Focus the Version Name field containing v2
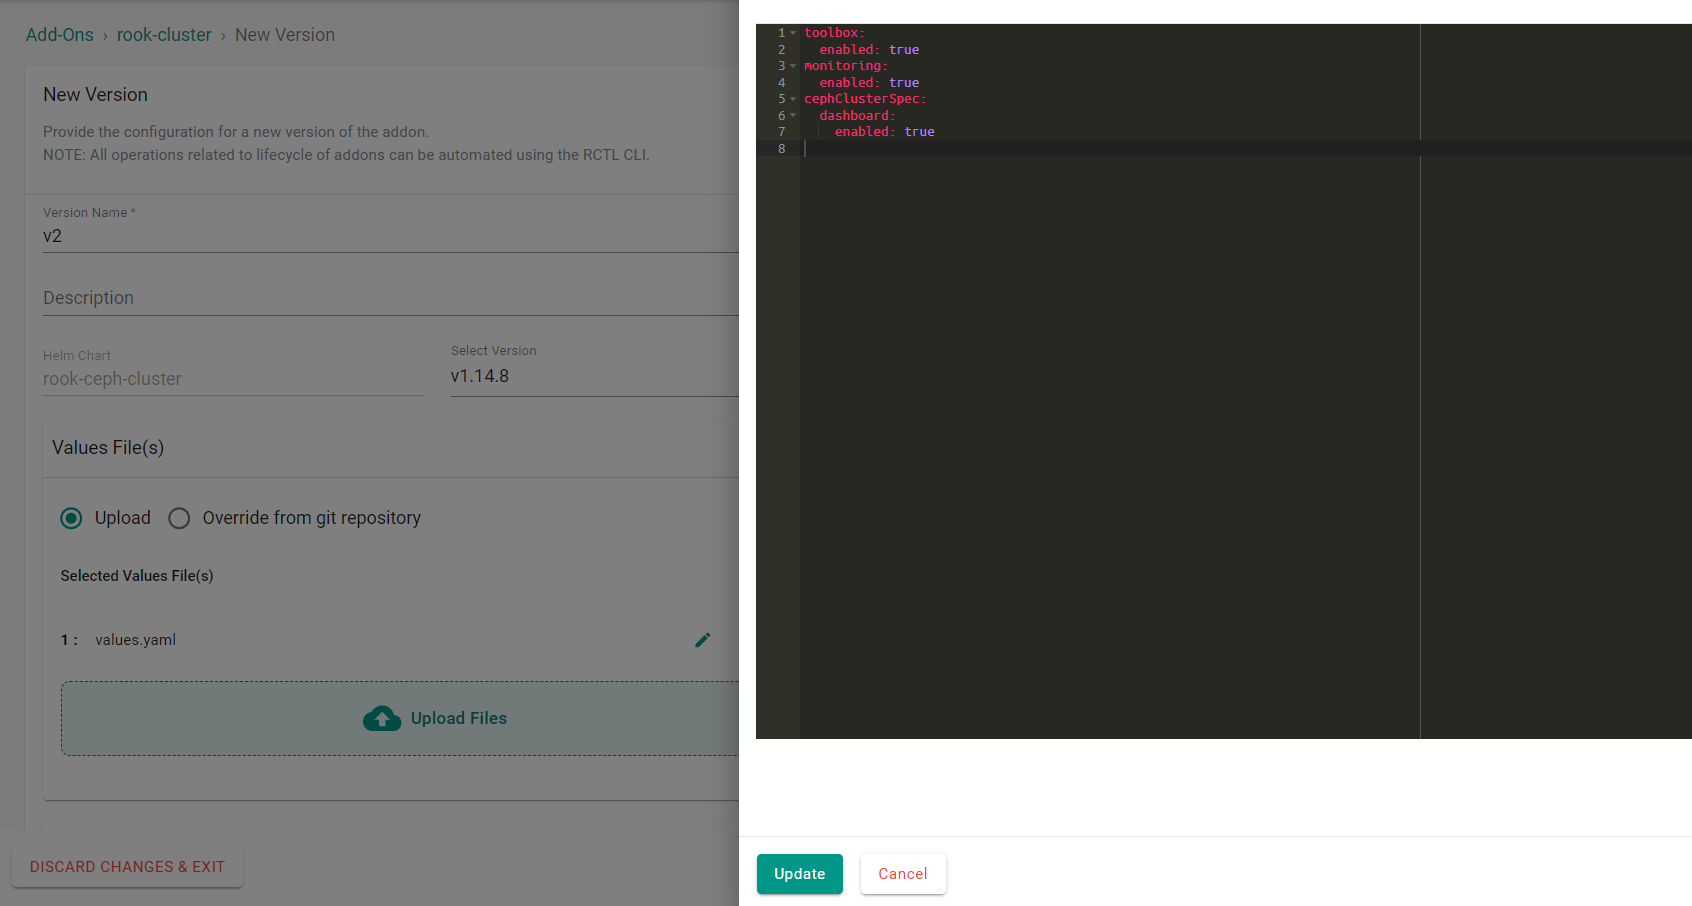 391,236
